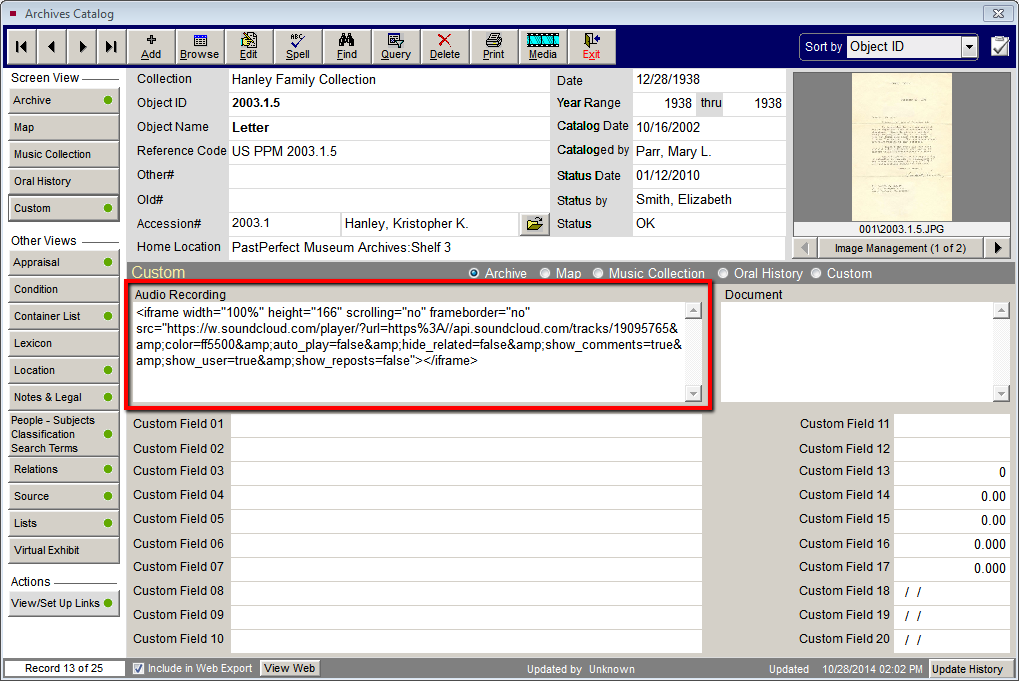Open the Media screen

542,46
